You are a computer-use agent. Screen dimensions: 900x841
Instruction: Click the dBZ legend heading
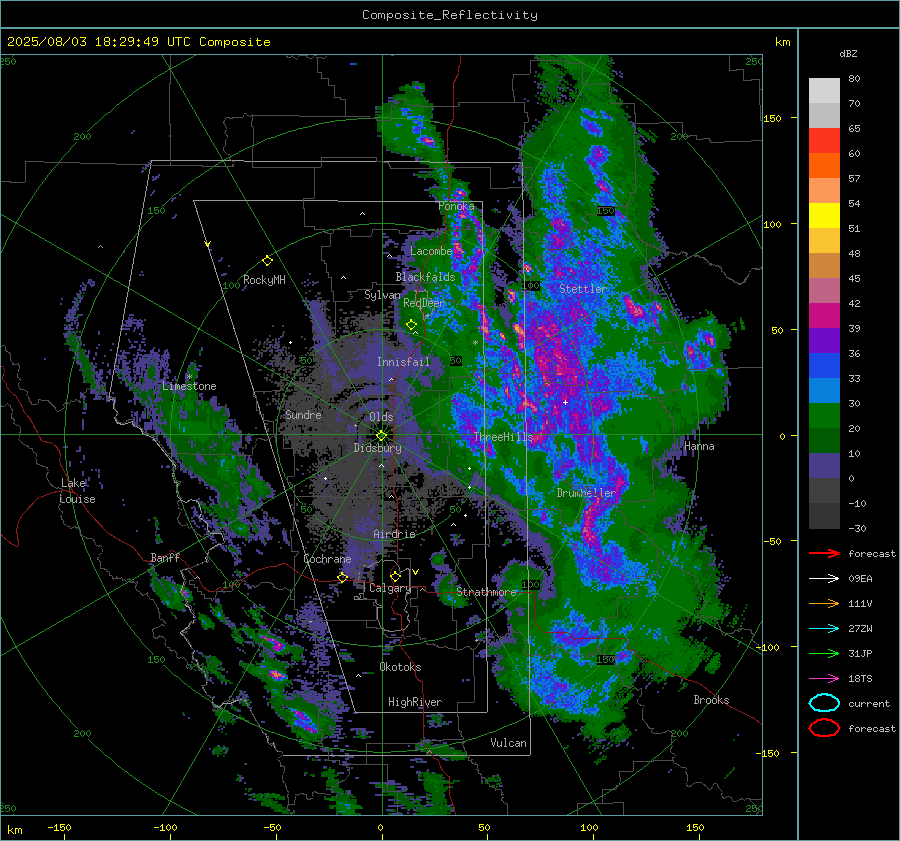(x=848, y=53)
